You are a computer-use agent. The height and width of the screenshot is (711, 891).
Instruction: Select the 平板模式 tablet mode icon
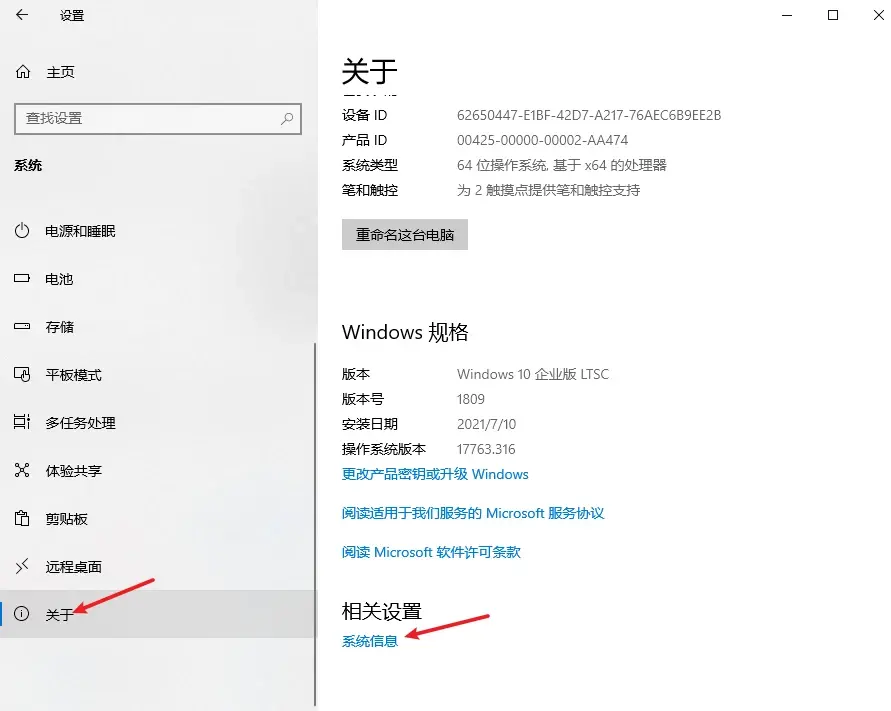pos(22,375)
